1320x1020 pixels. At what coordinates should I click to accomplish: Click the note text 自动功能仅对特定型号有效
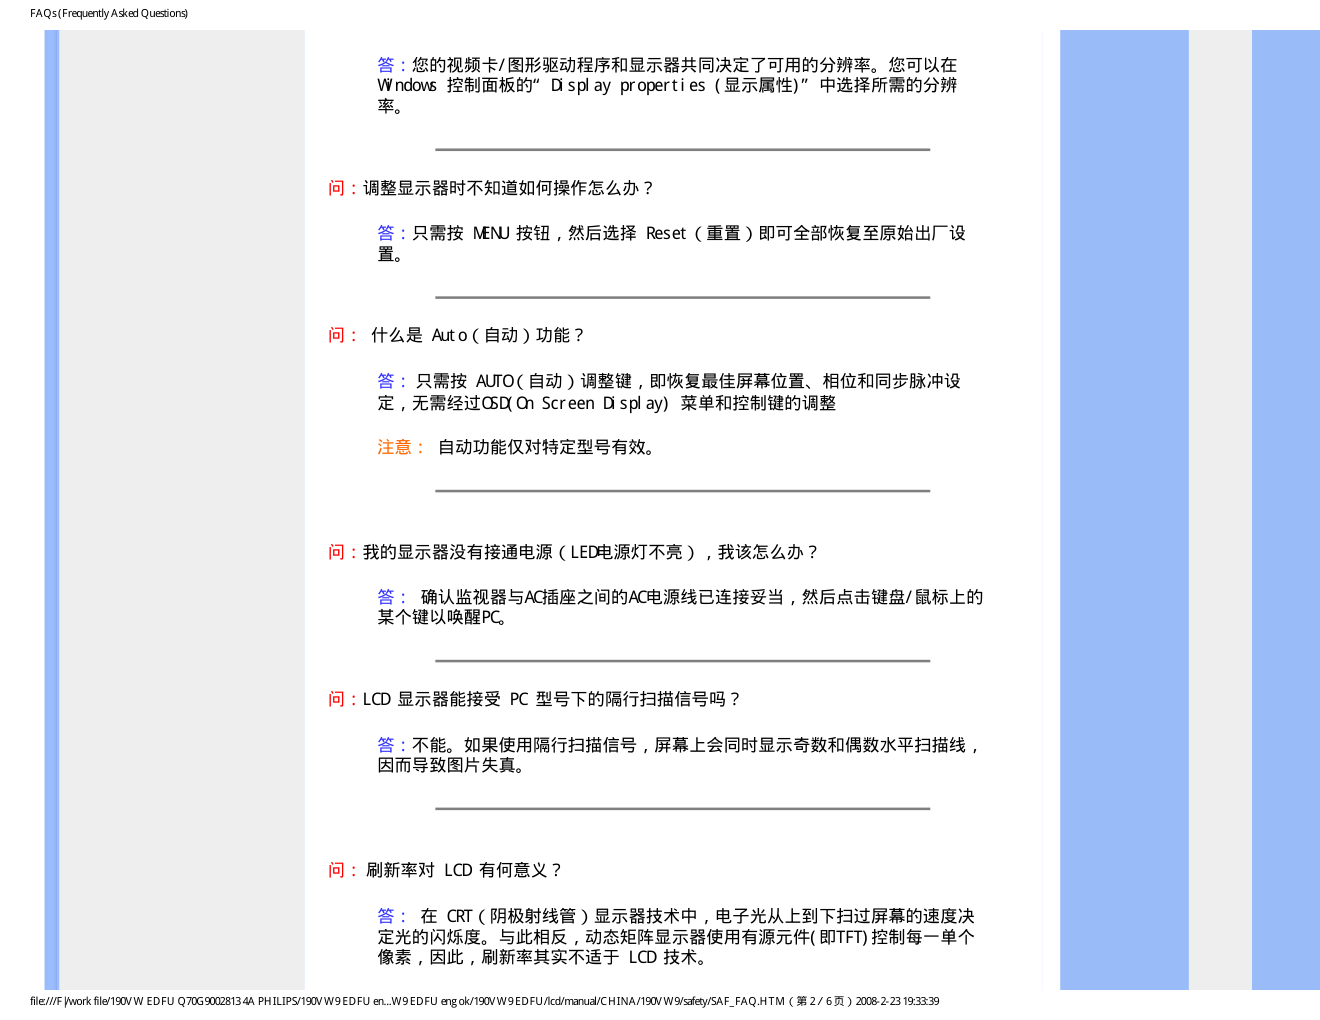click(x=548, y=447)
